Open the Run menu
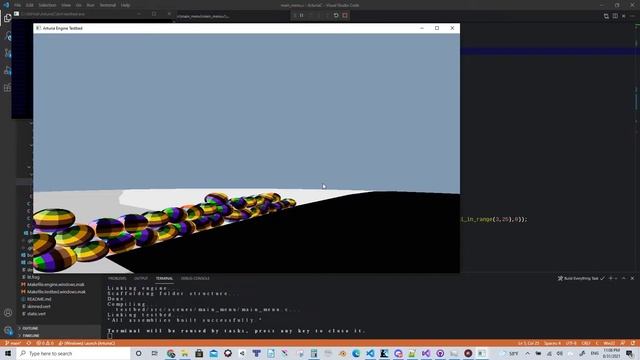Image resolution: width=640 pixels, height=360 pixels. point(91,5)
